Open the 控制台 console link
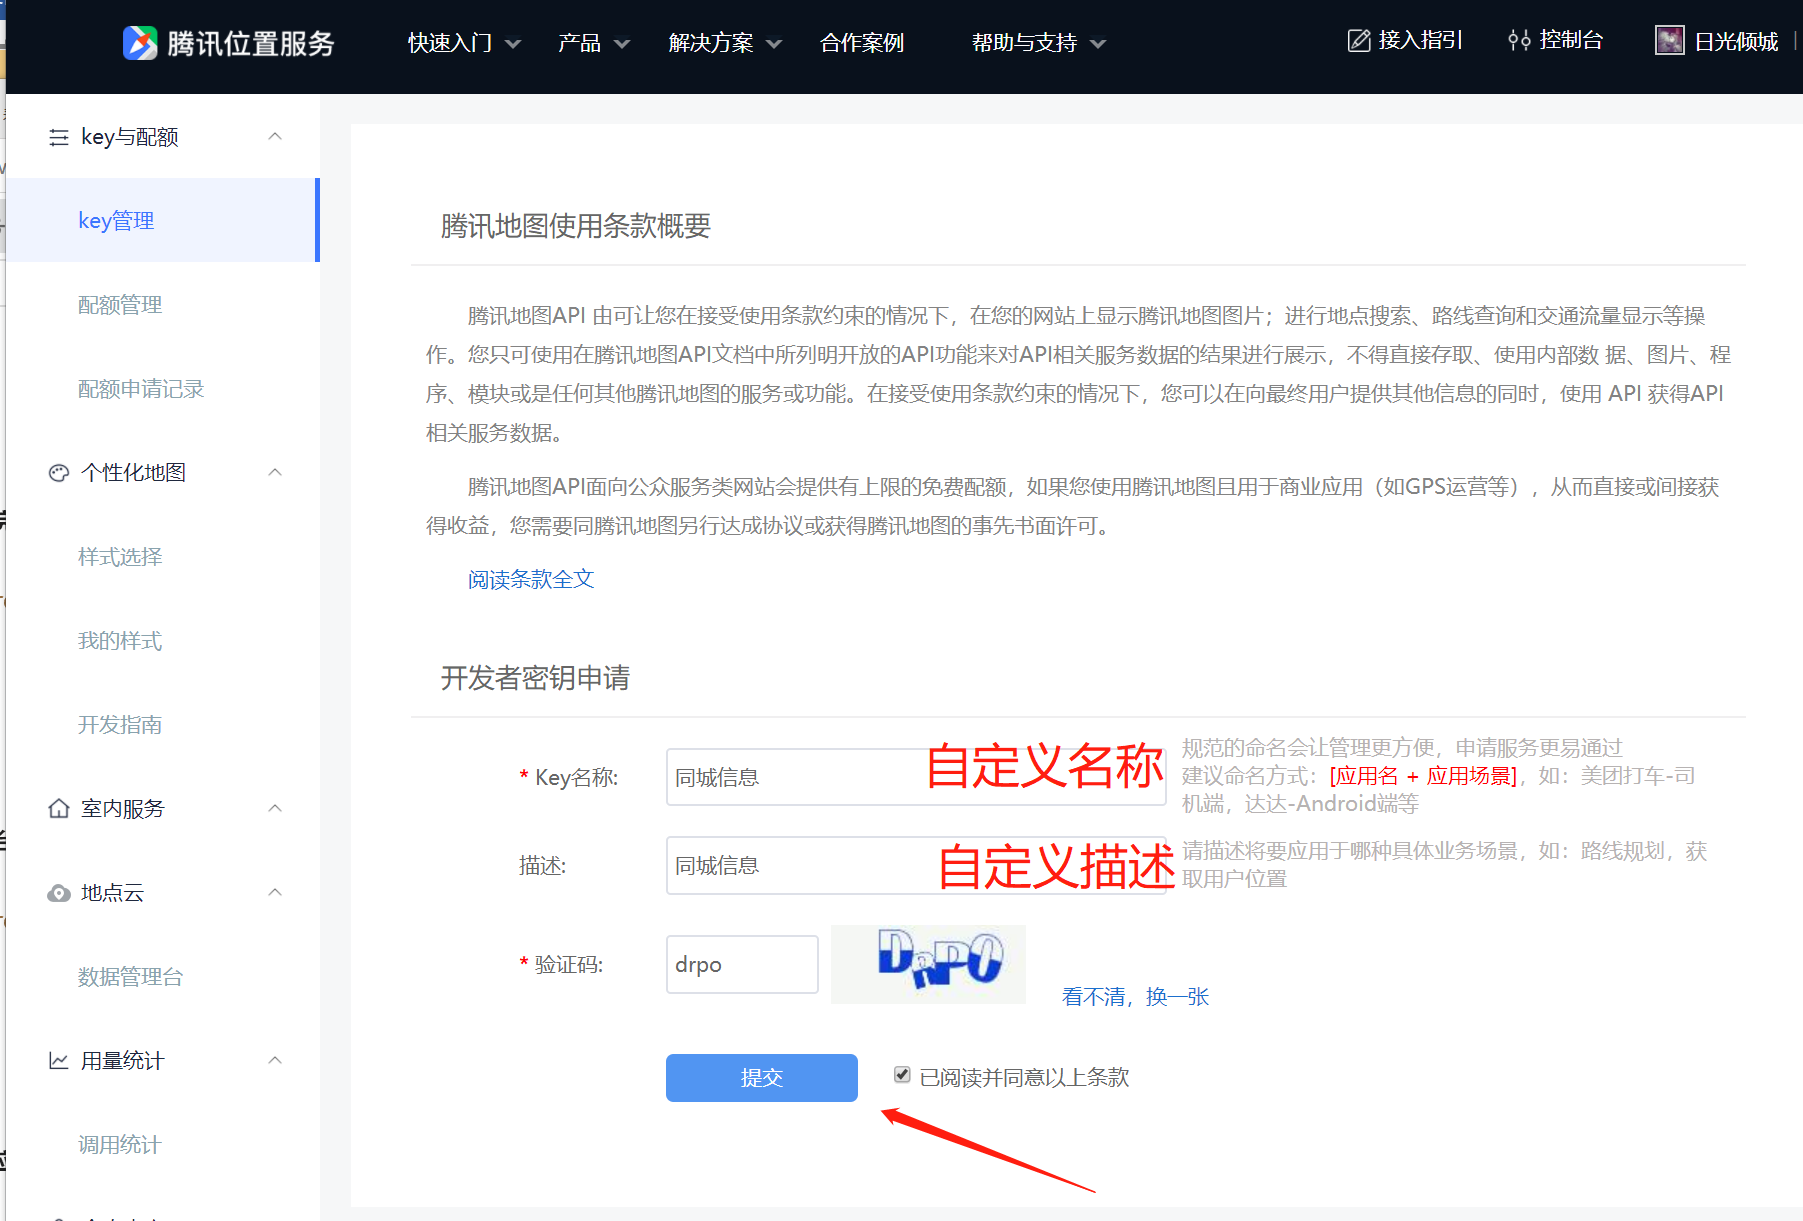1803x1221 pixels. pos(1571,40)
